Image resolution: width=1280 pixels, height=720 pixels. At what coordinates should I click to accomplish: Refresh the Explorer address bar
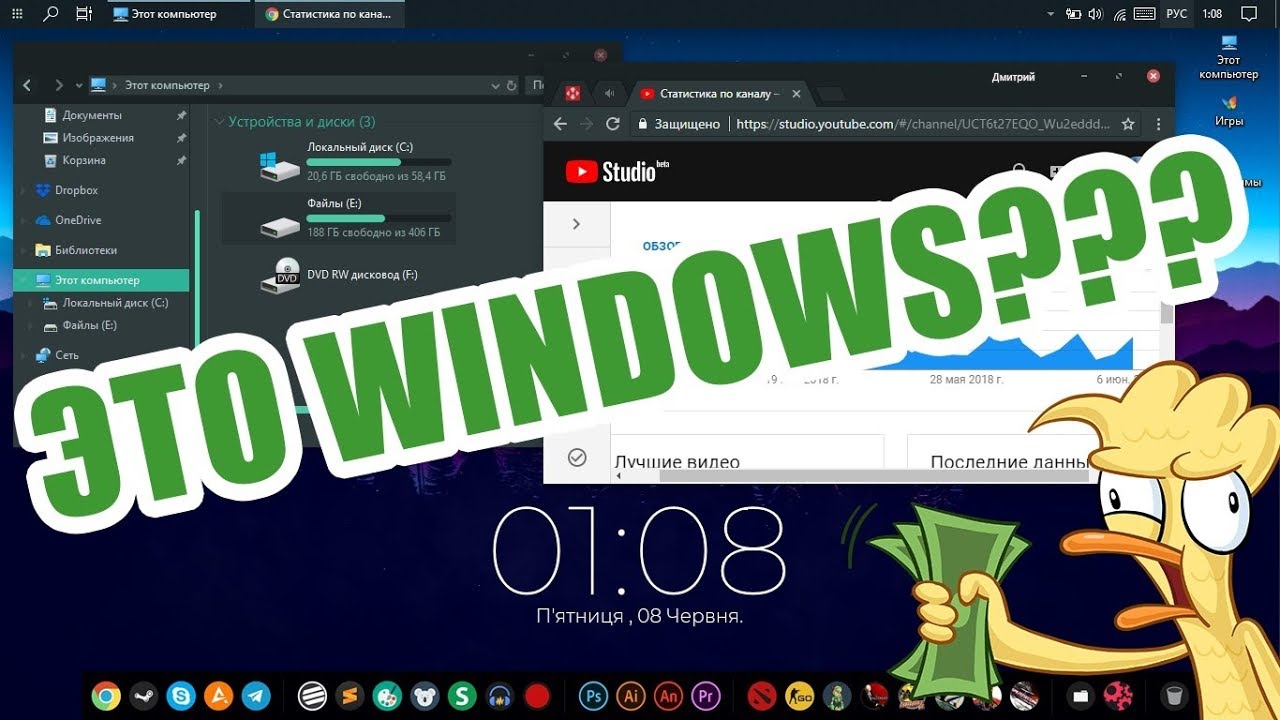(512, 86)
